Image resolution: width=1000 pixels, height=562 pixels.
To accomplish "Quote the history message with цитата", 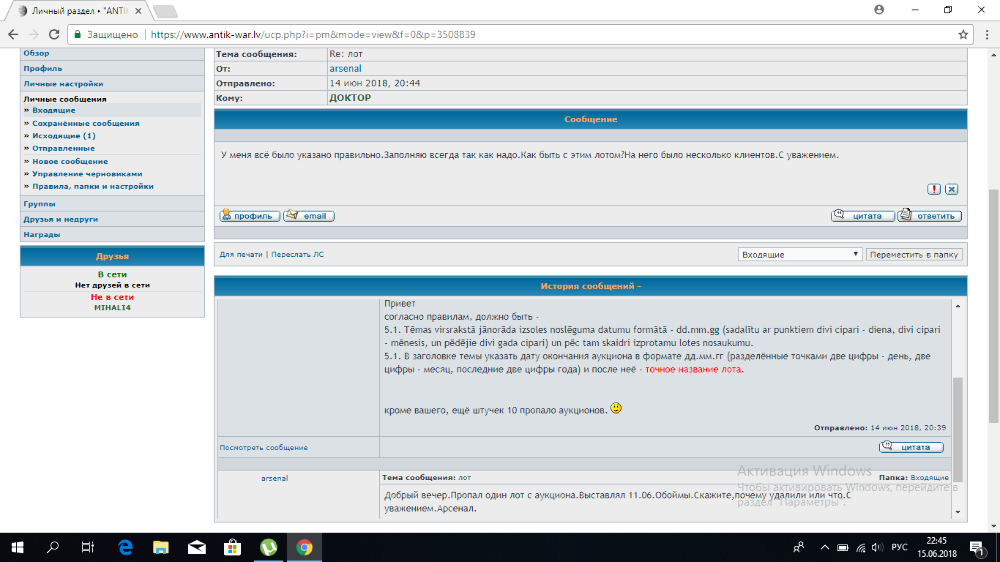I will 911,447.
